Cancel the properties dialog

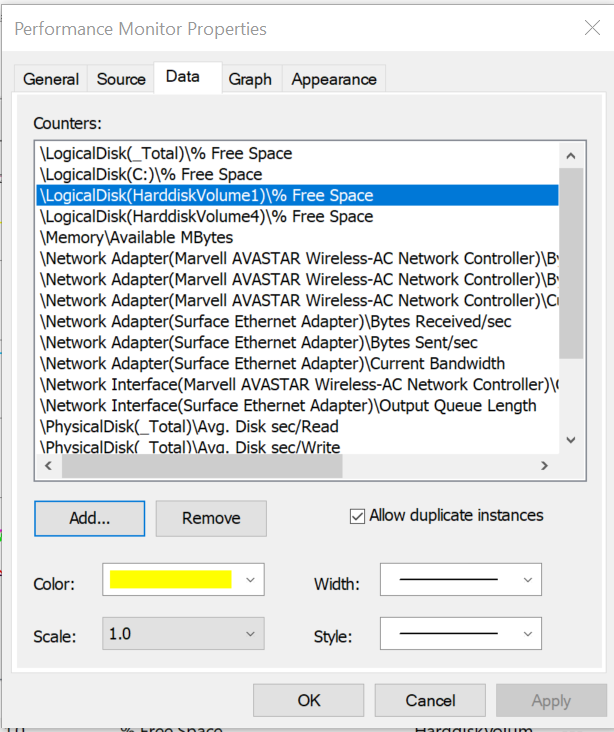(430, 701)
